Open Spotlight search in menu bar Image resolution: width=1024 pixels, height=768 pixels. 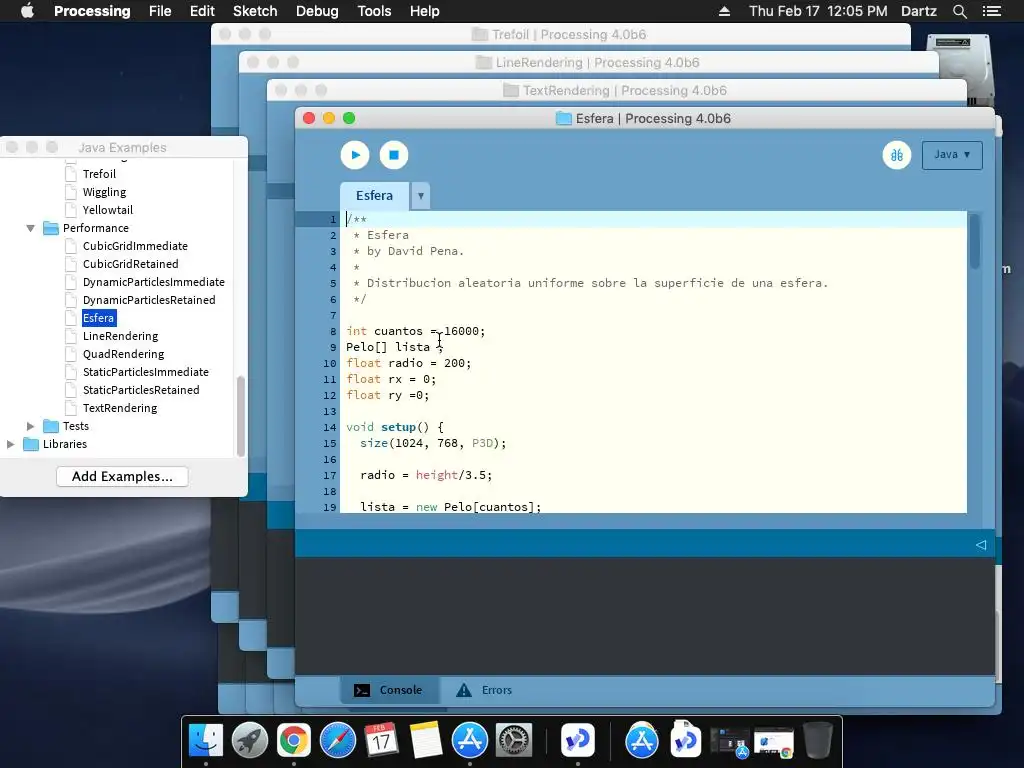959,11
